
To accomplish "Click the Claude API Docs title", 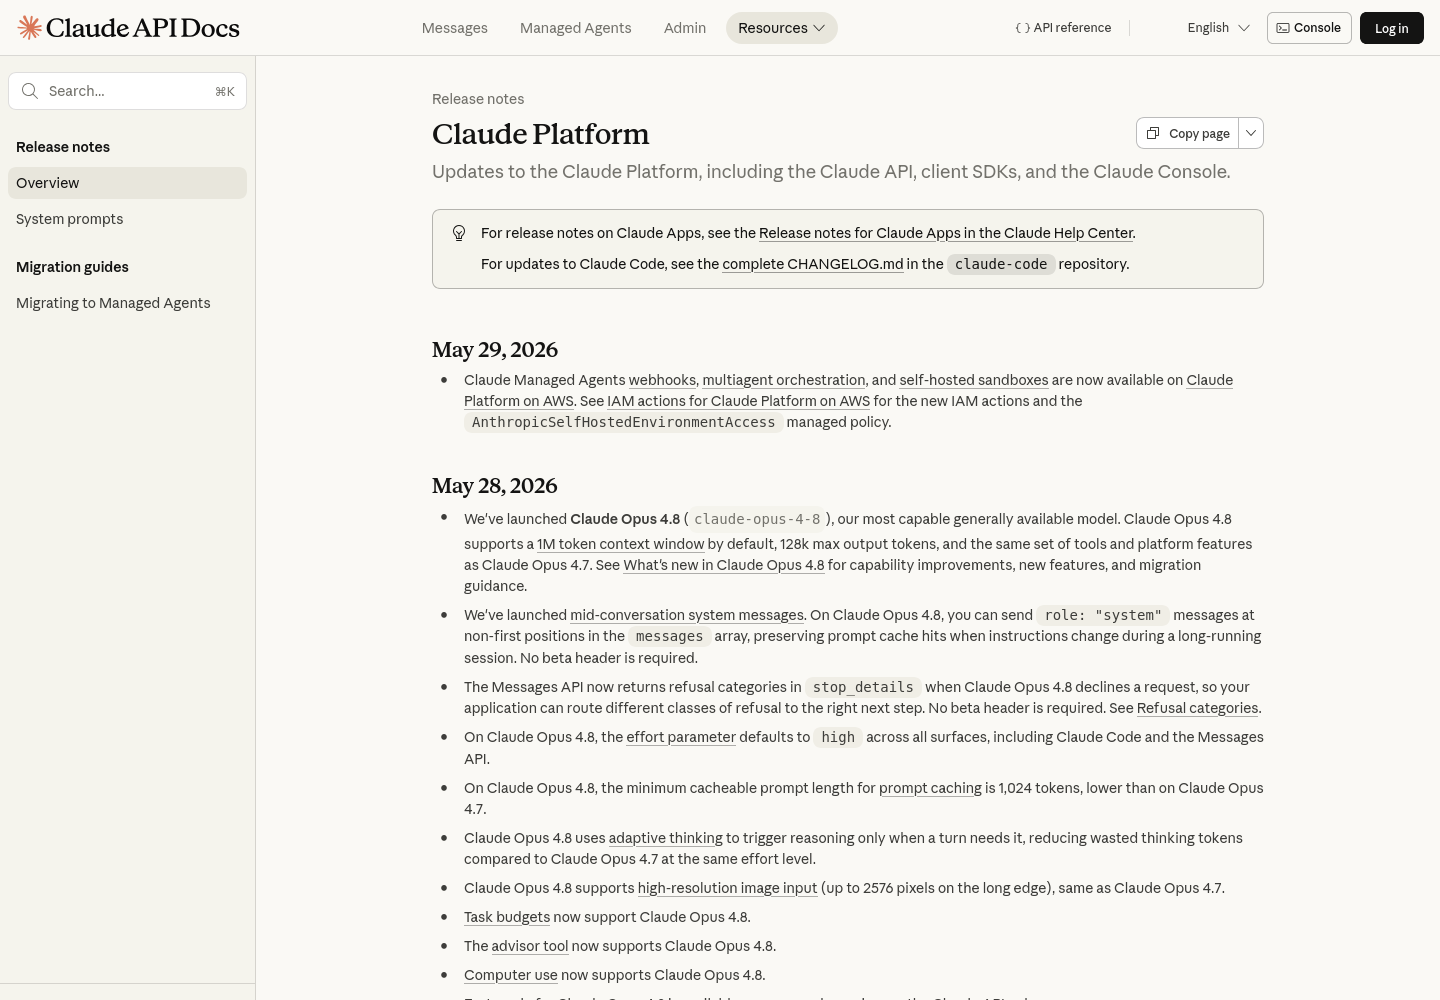I will coord(143,28).
